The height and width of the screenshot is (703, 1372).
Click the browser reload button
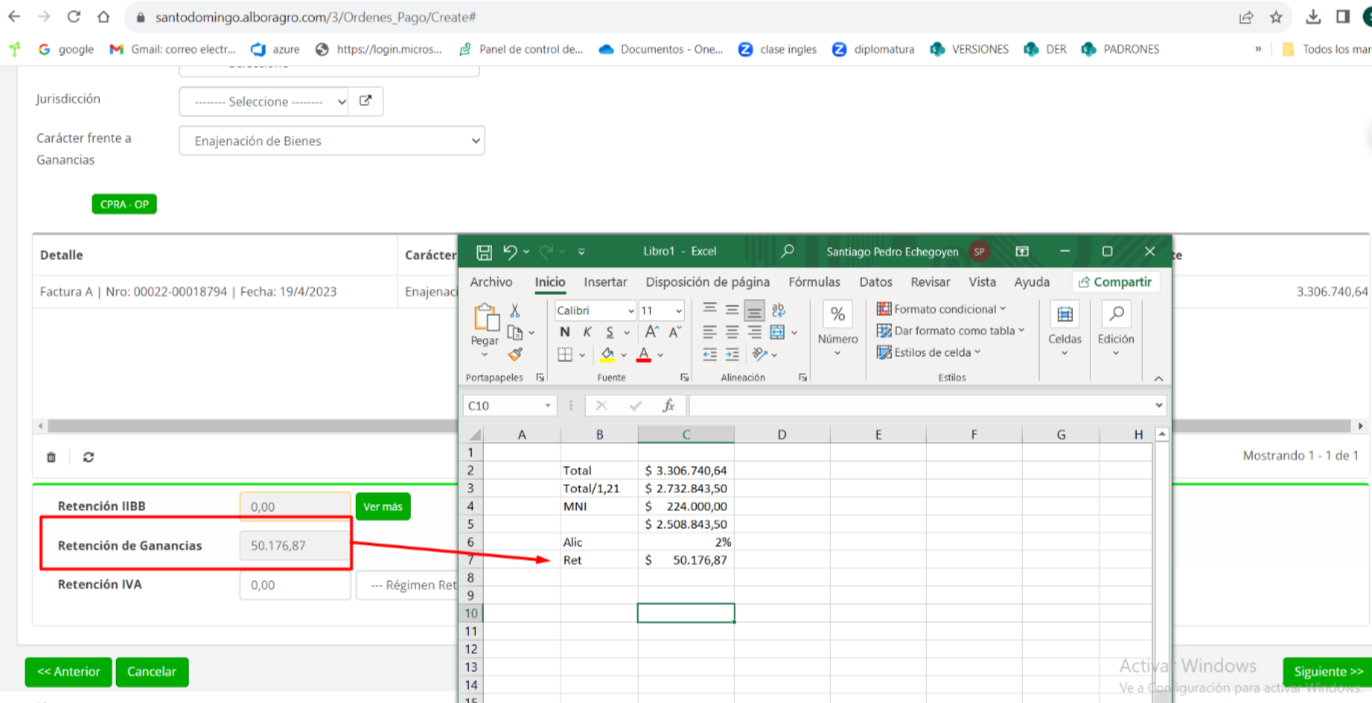[74, 17]
